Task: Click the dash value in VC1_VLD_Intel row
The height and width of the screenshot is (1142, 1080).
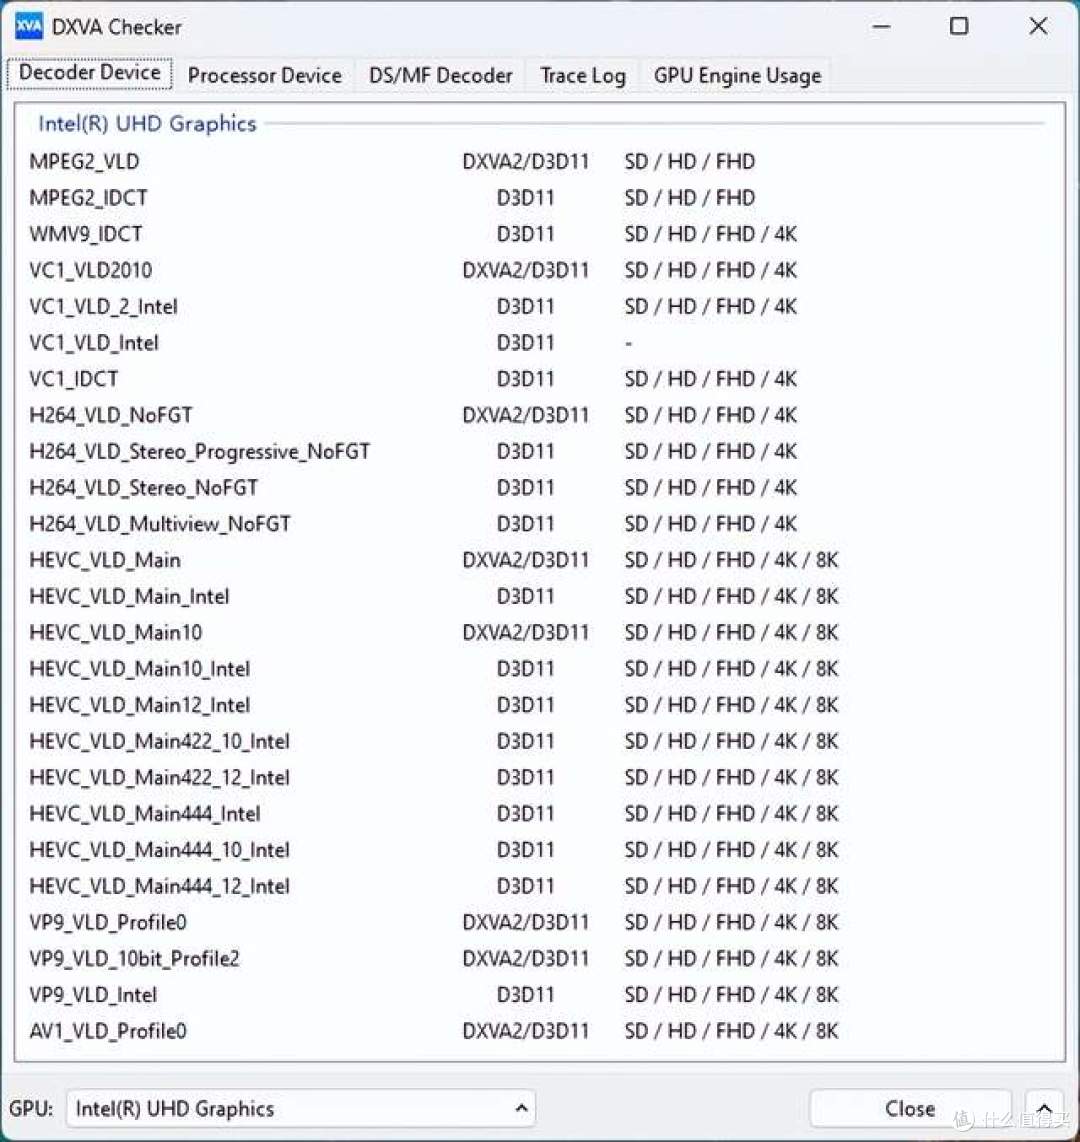Action: (x=628, y=343)
